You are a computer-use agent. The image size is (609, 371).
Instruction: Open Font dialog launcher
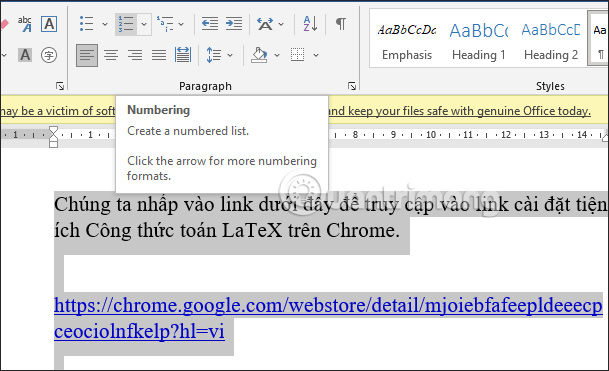pos(60,86)
